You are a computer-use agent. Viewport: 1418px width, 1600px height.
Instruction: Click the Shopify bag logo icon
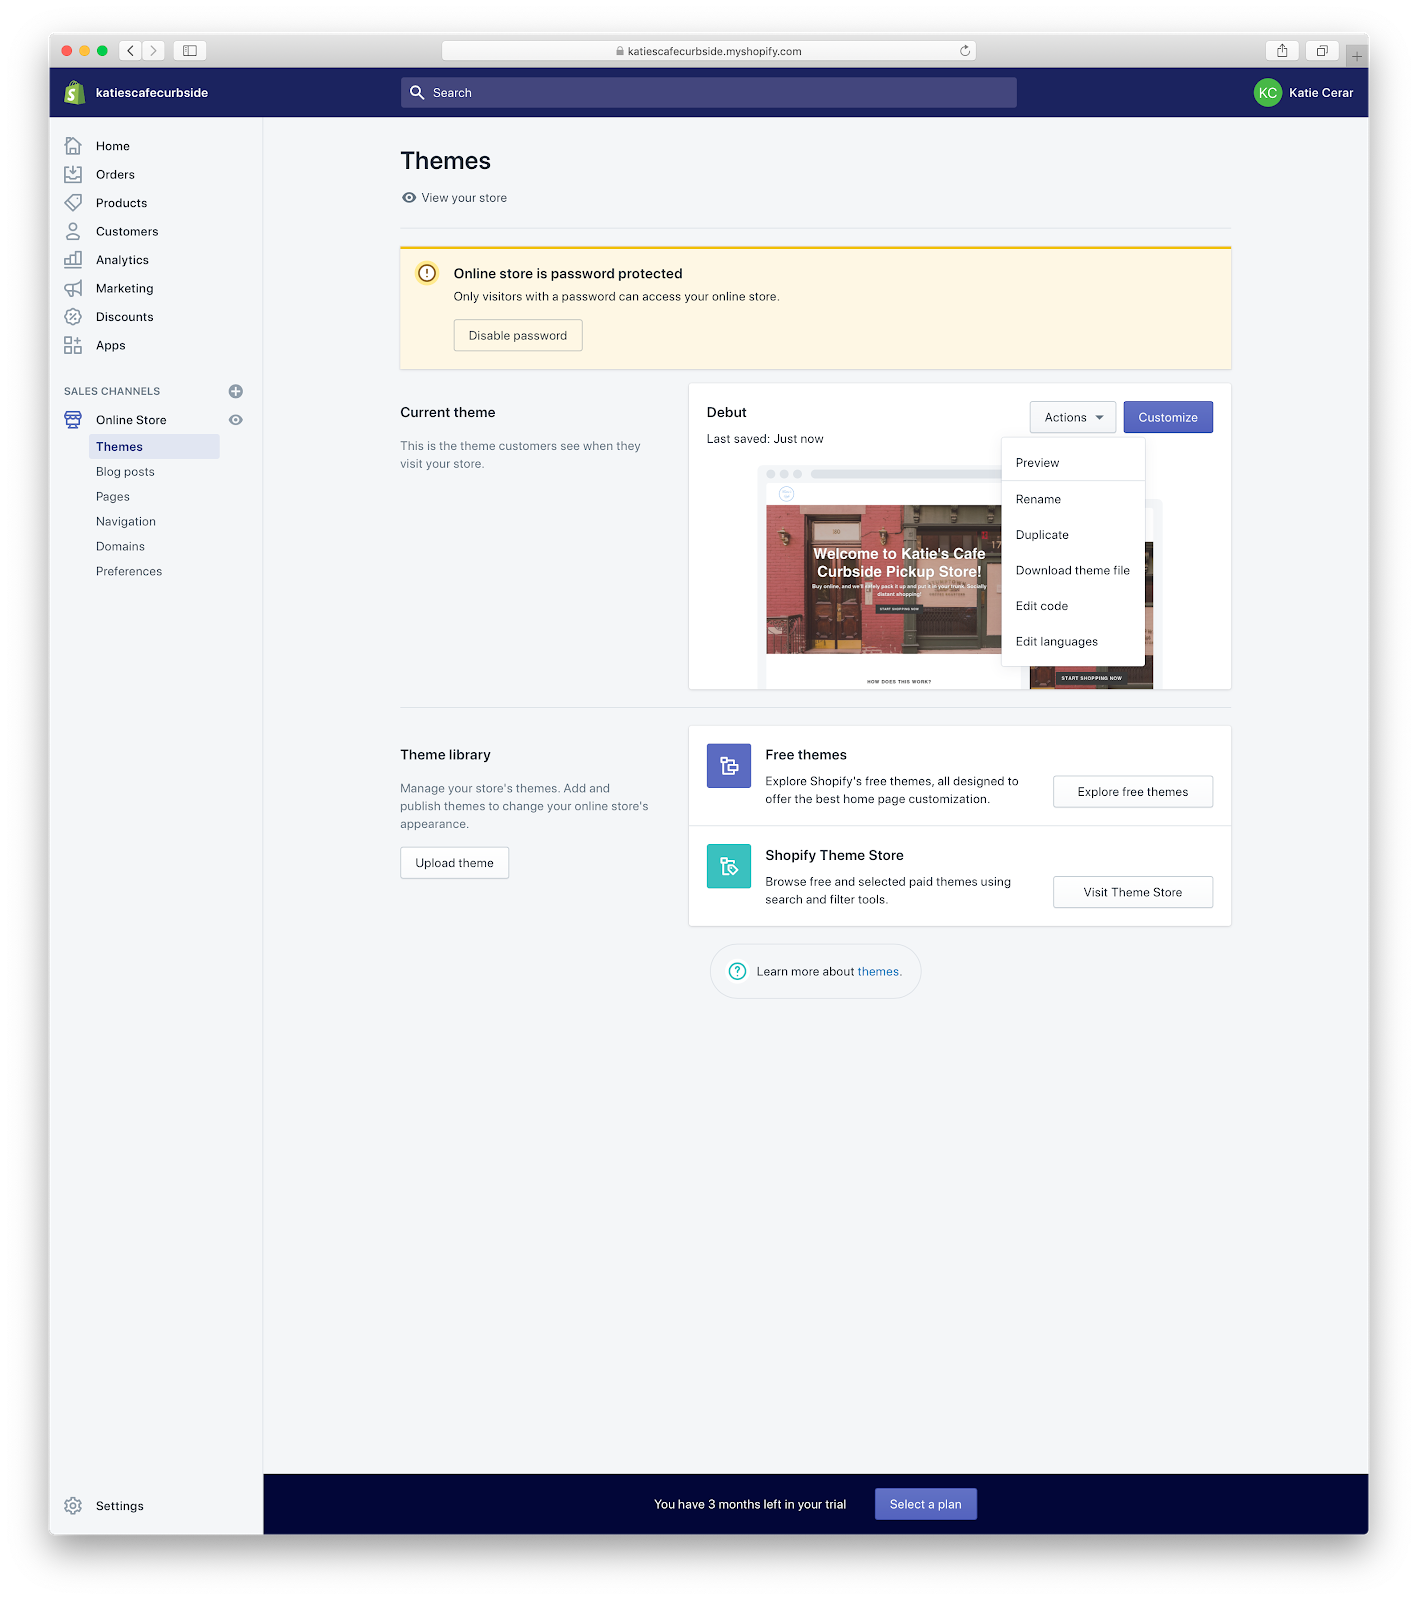click(x=74, y=93)
